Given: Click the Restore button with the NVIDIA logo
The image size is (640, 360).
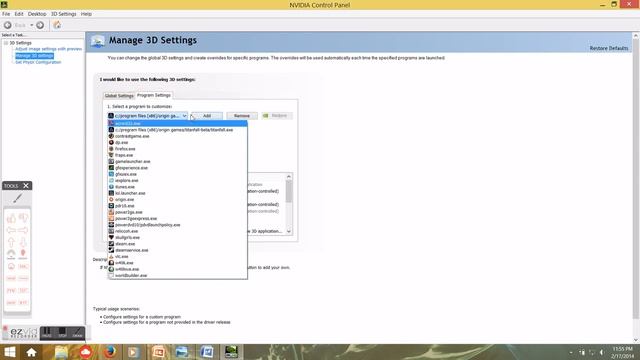Looking at the screenshot, I should point(277,116).
